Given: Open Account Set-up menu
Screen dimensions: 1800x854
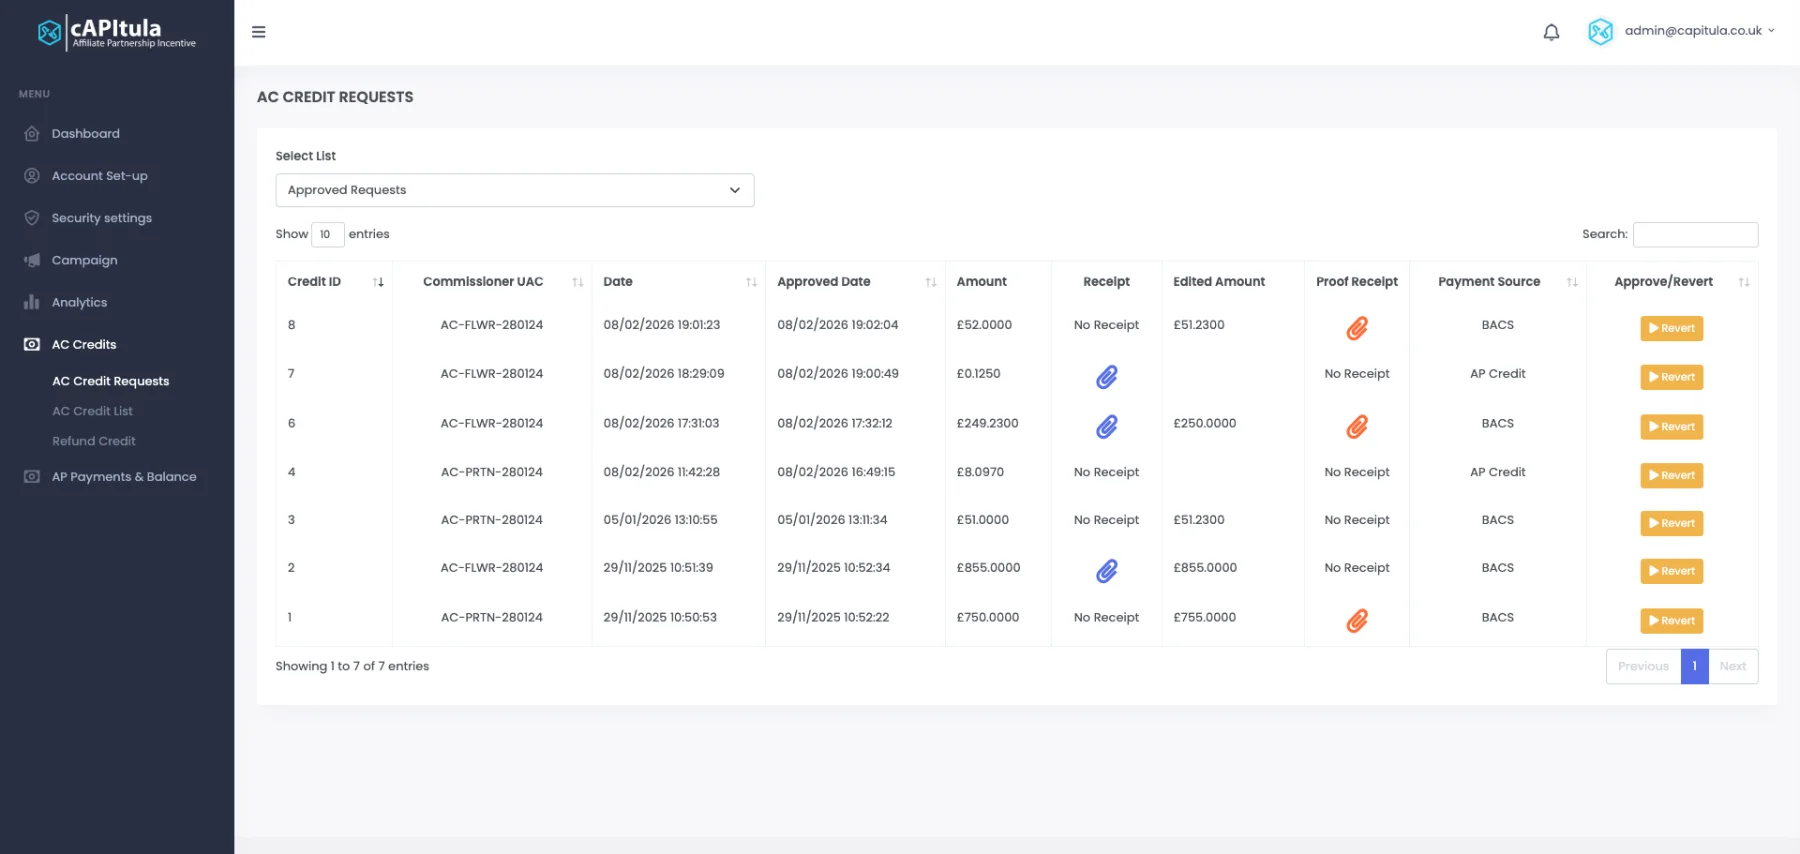Looking at the screenshot, I should click(x=100, y=176).
